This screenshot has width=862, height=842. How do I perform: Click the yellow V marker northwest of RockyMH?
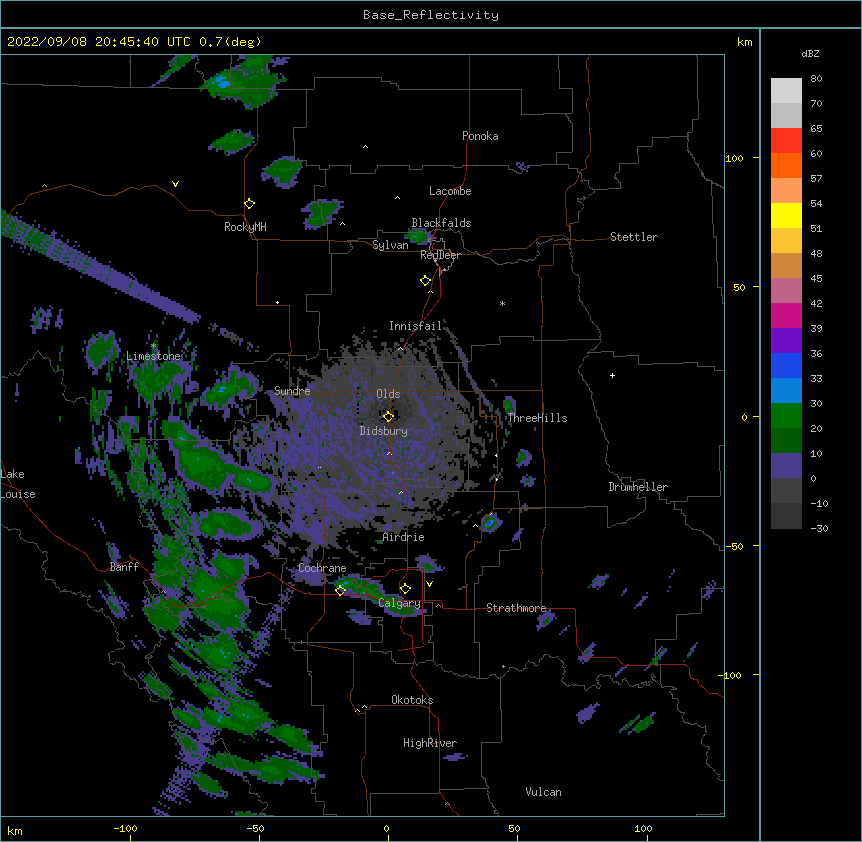click(x=175, y=184)
